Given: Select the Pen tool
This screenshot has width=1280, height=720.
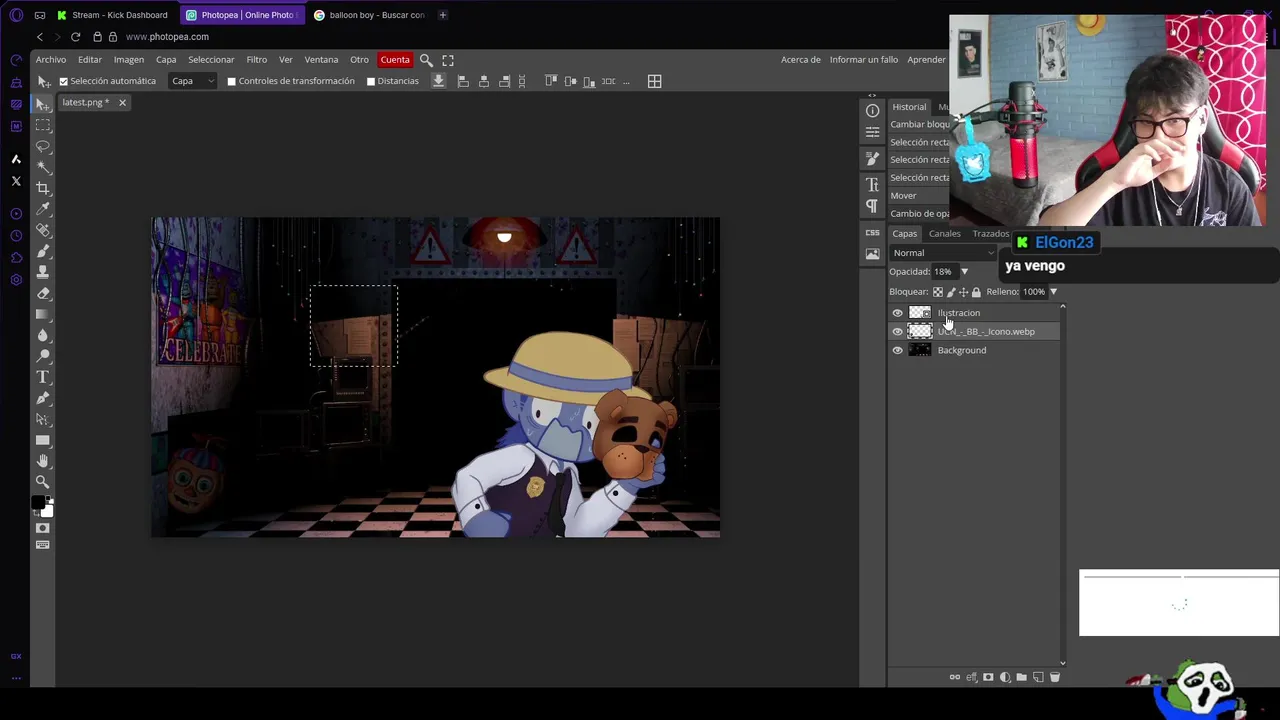Looking at the screenshot, I should pos(43,398).
